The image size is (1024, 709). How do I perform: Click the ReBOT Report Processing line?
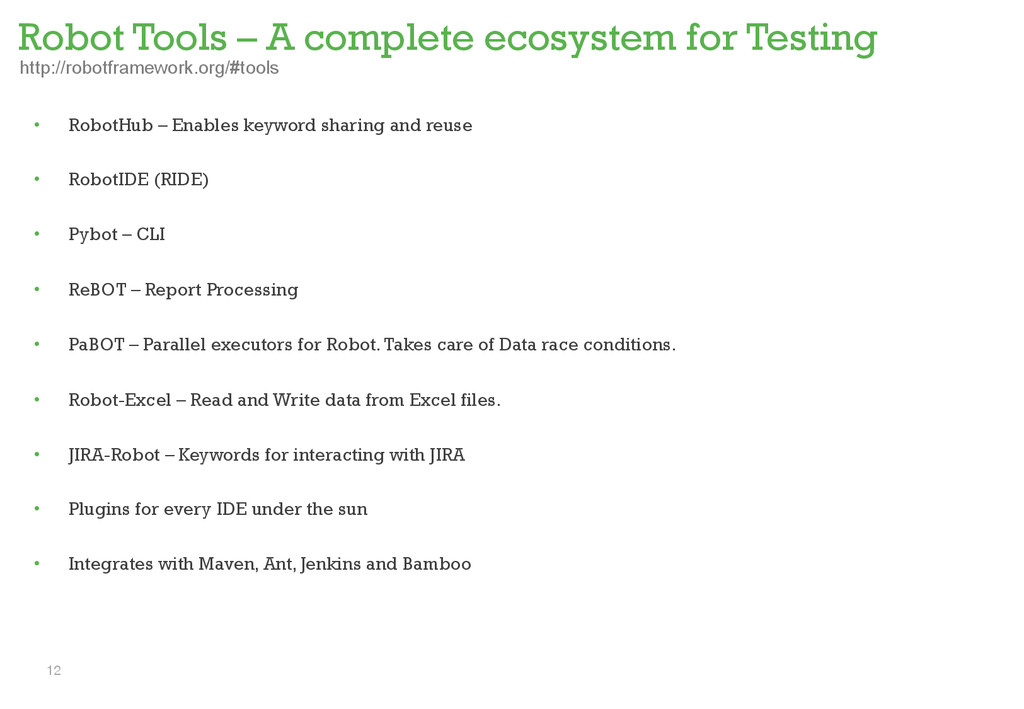tap(184, 290)
